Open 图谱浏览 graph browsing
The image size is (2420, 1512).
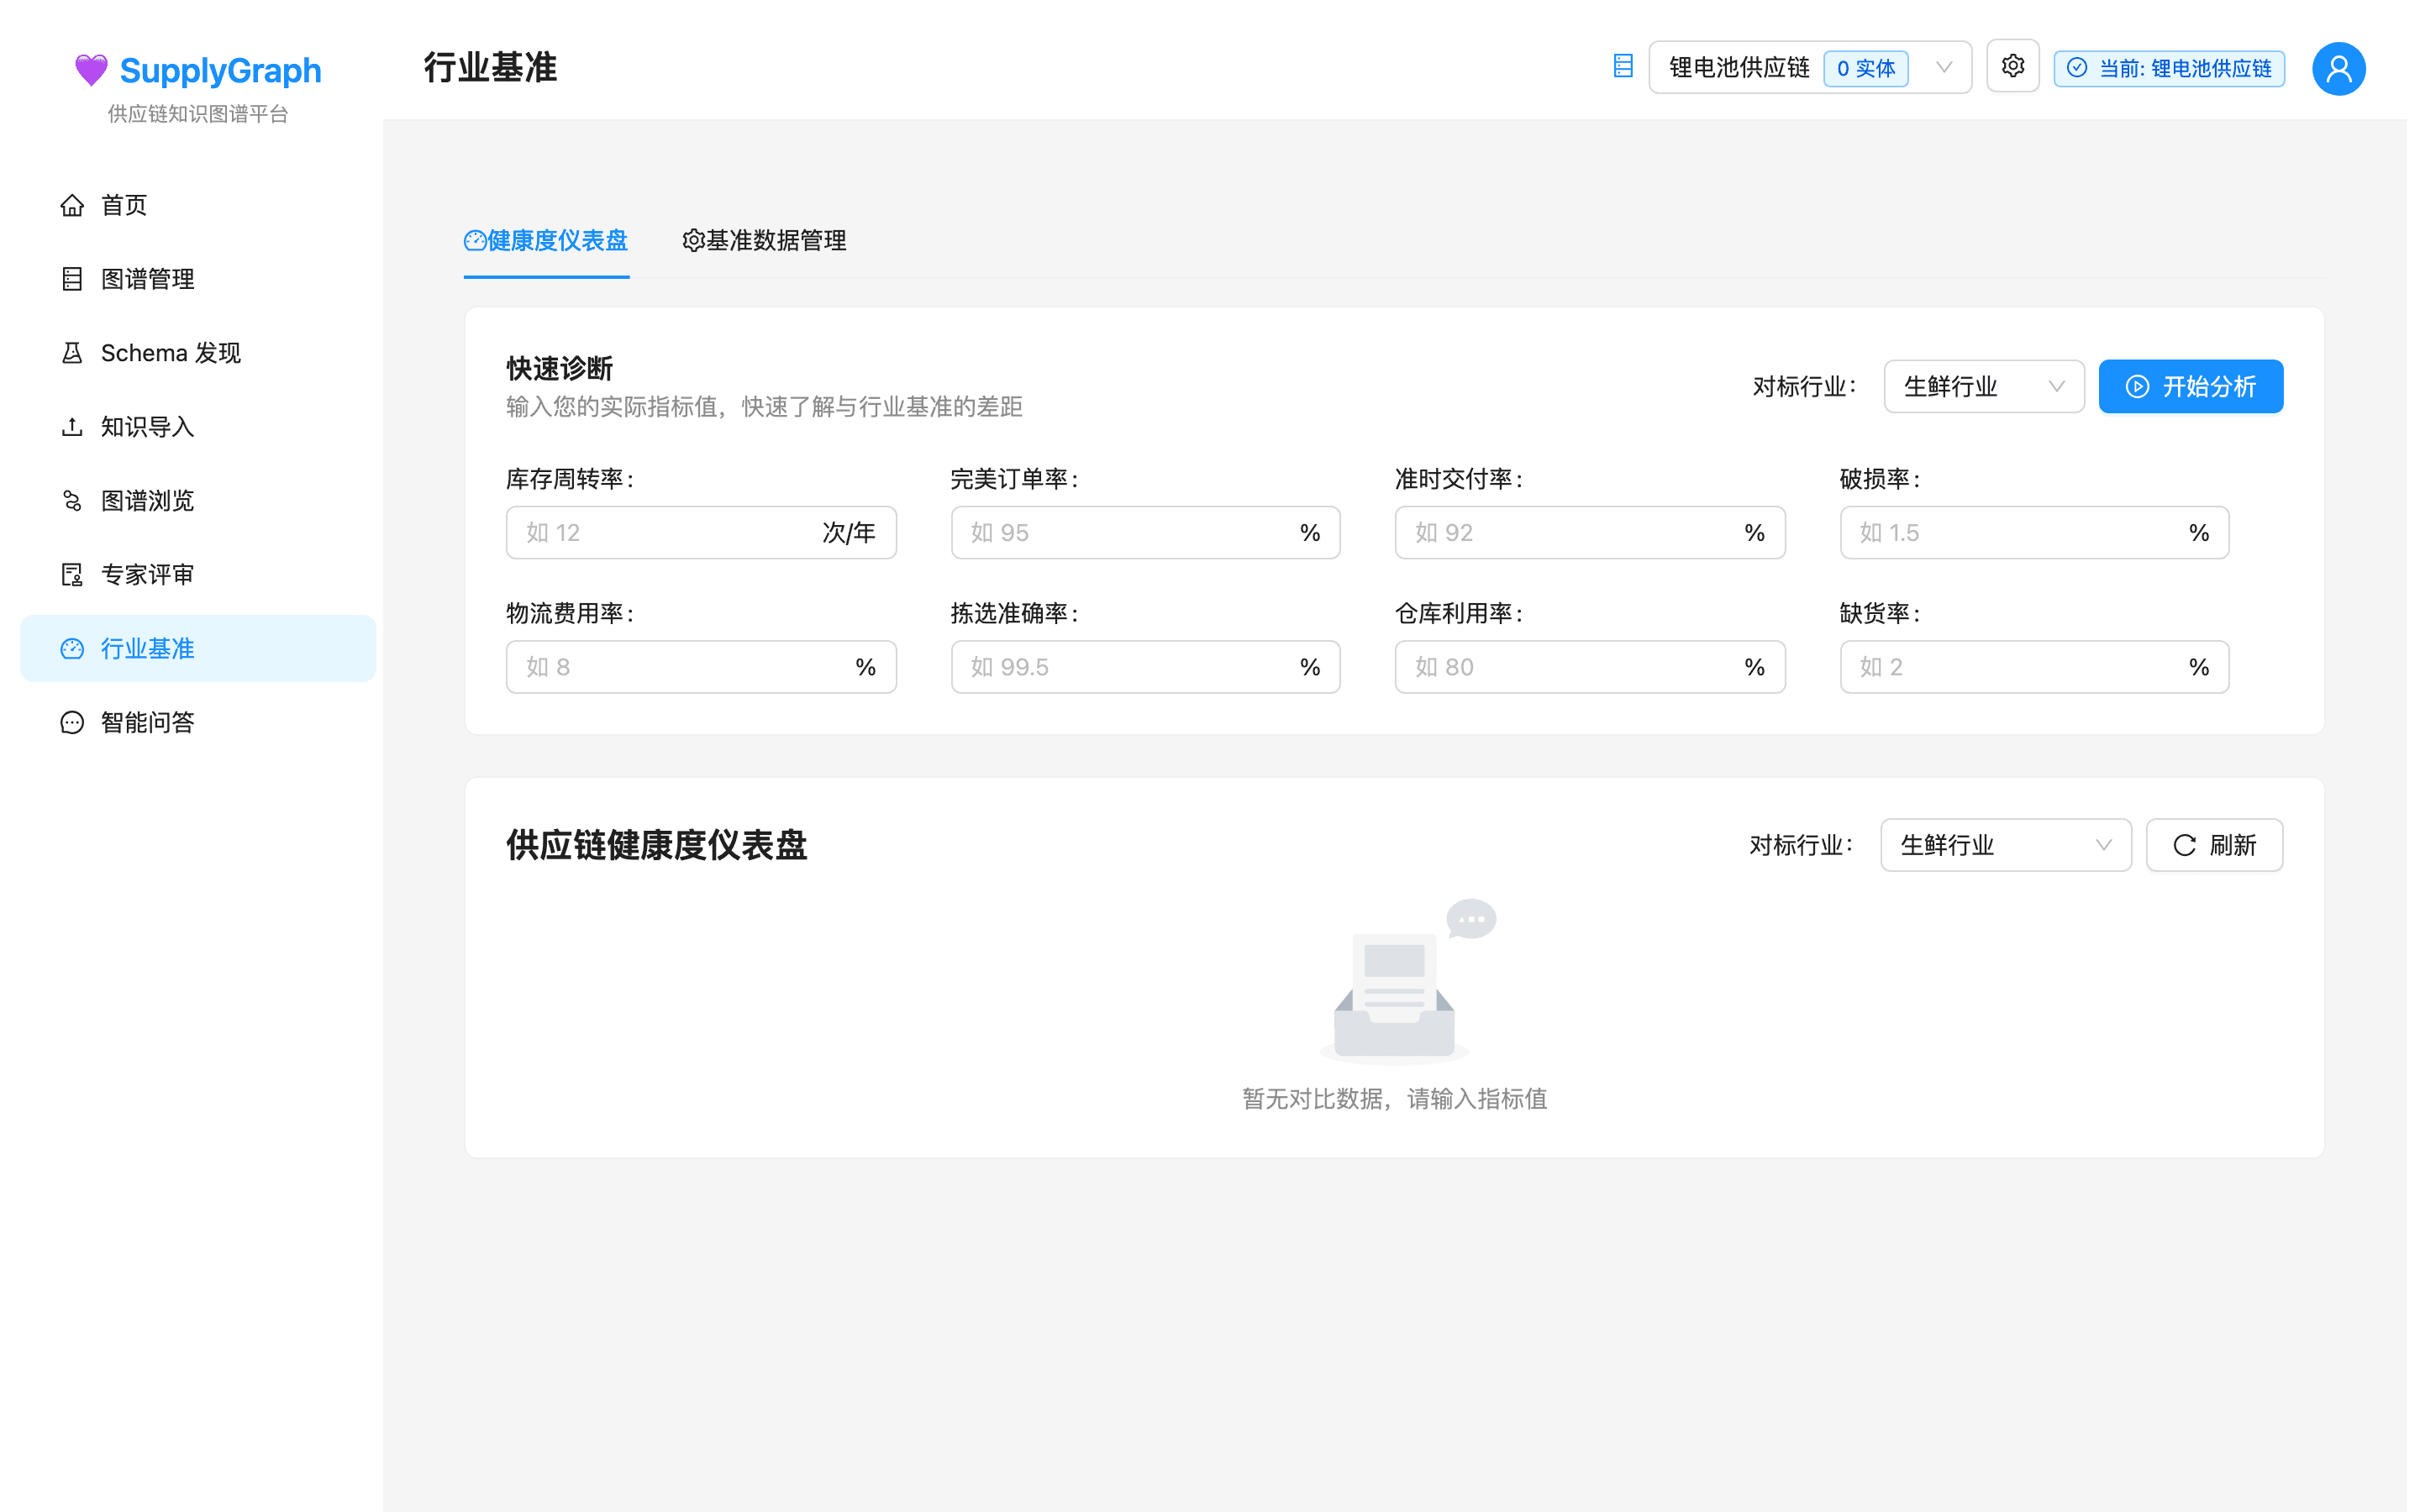click(x=147, y=500)
